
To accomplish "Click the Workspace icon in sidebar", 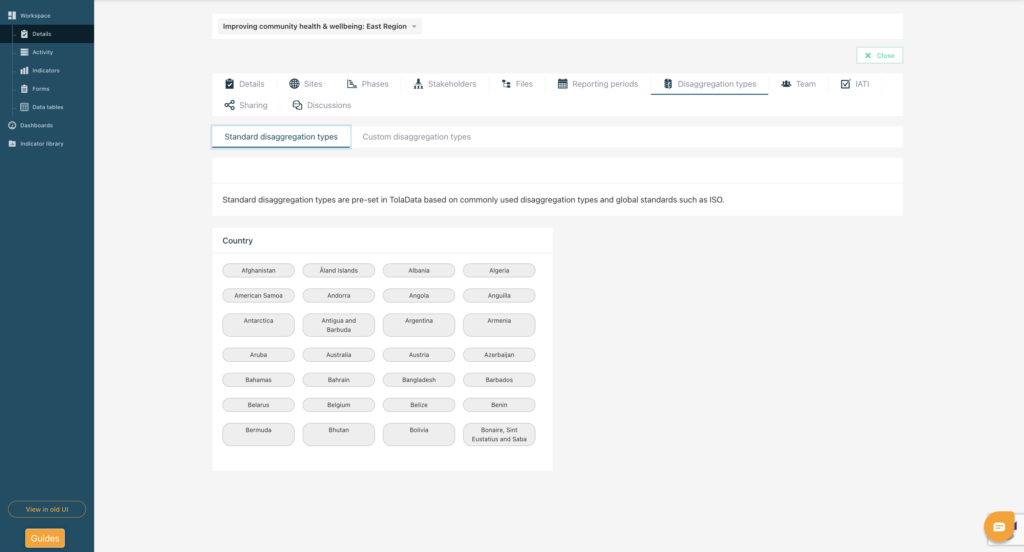I will click(x=12, y=15).
